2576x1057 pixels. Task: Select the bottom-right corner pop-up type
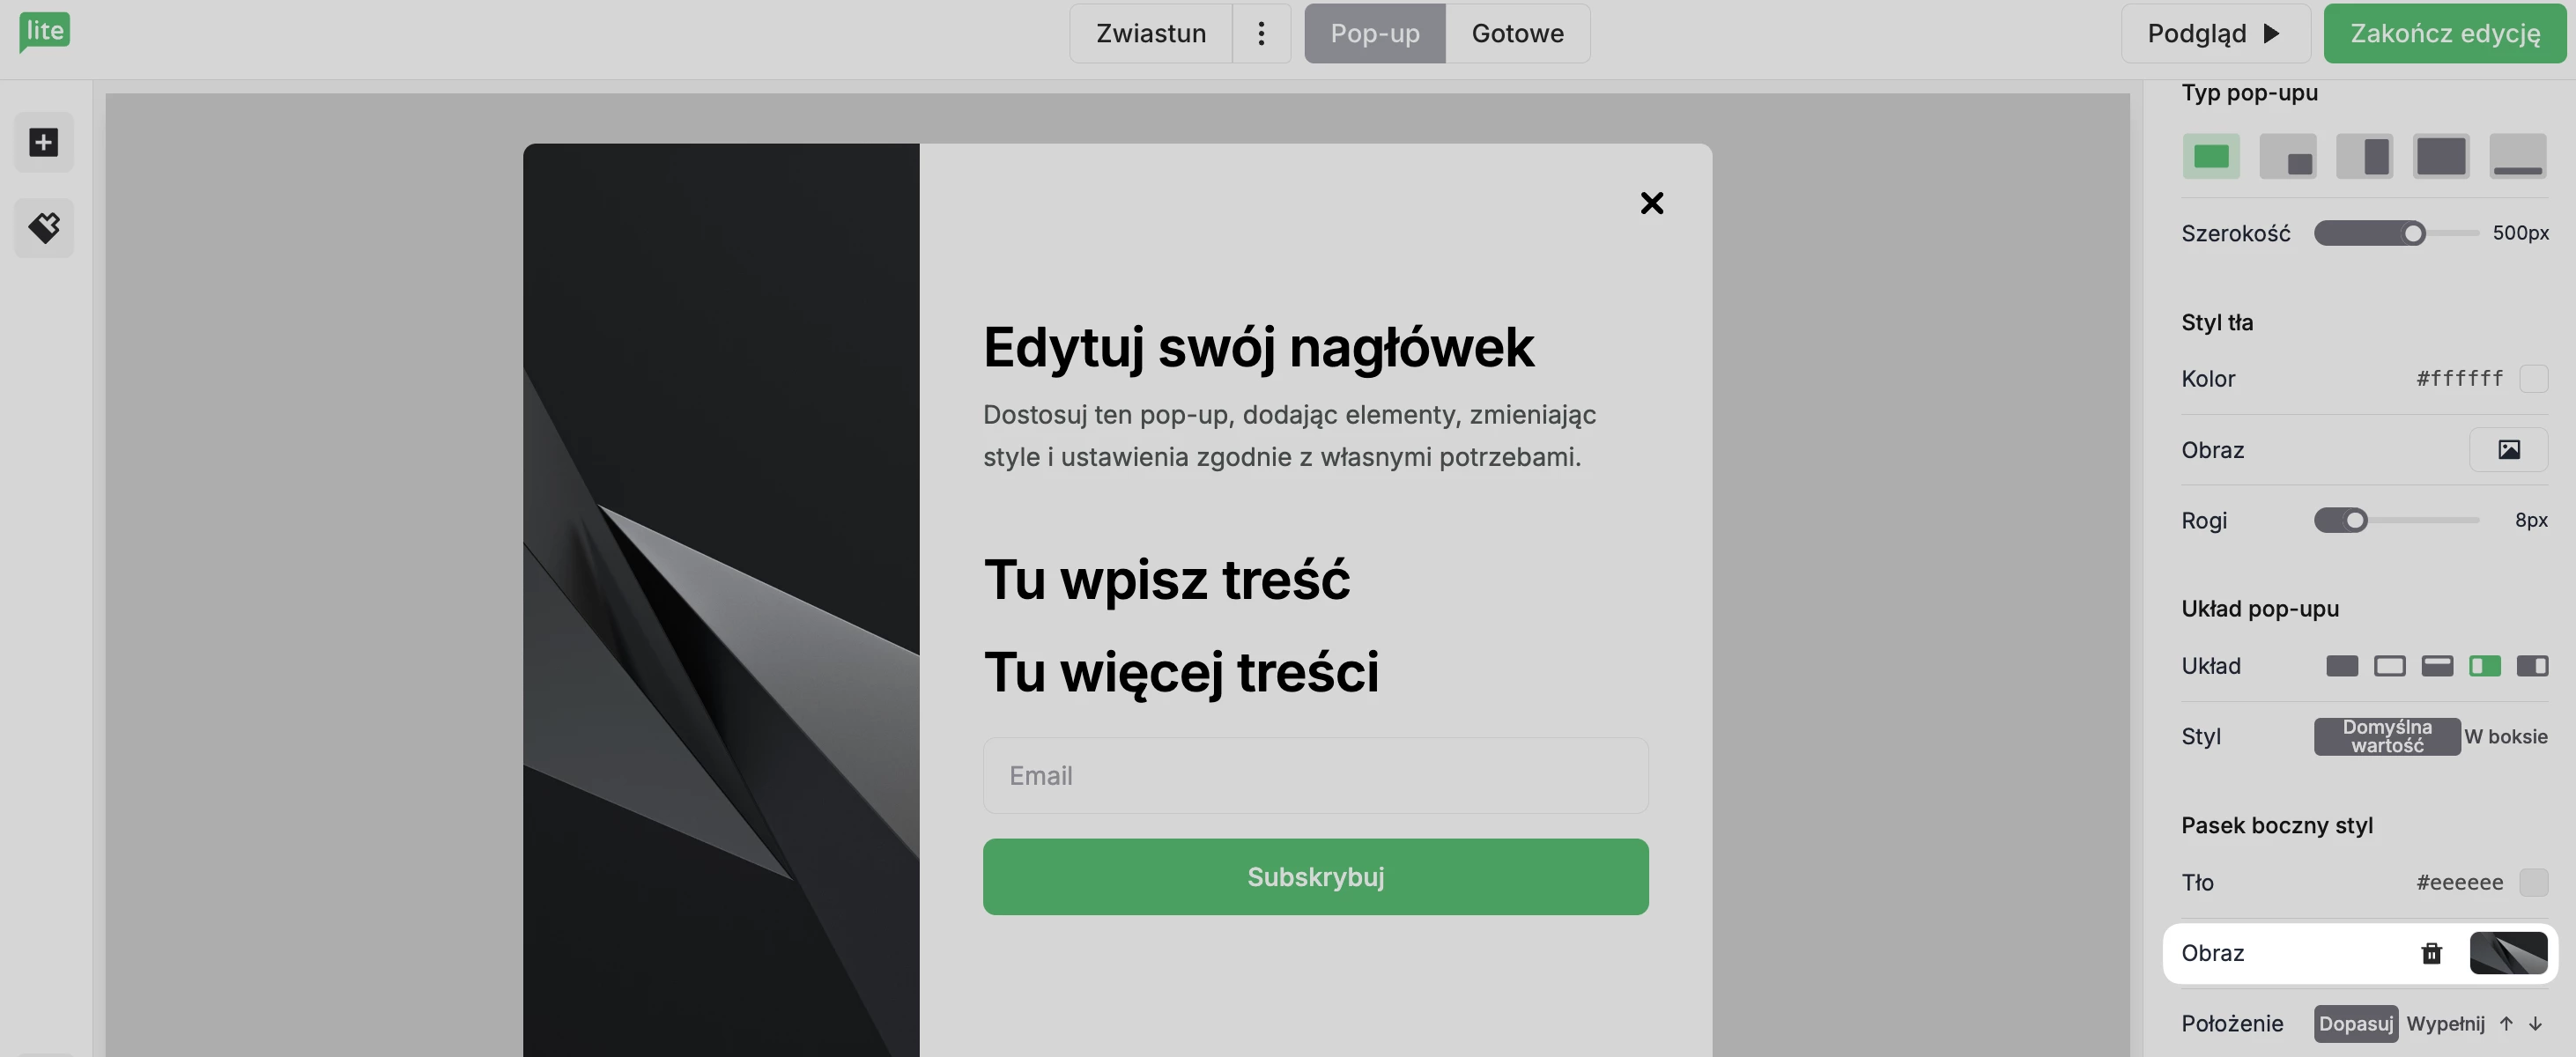click(x=2287, y=157)
